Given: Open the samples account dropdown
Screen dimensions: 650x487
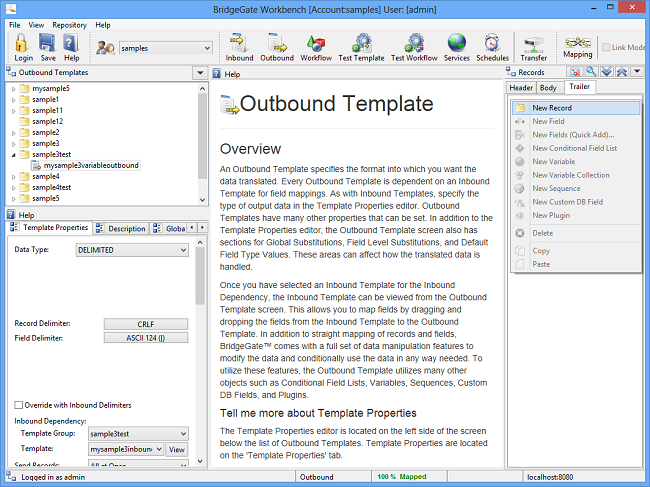Looking at the screenshot, I should coord(207,48).
